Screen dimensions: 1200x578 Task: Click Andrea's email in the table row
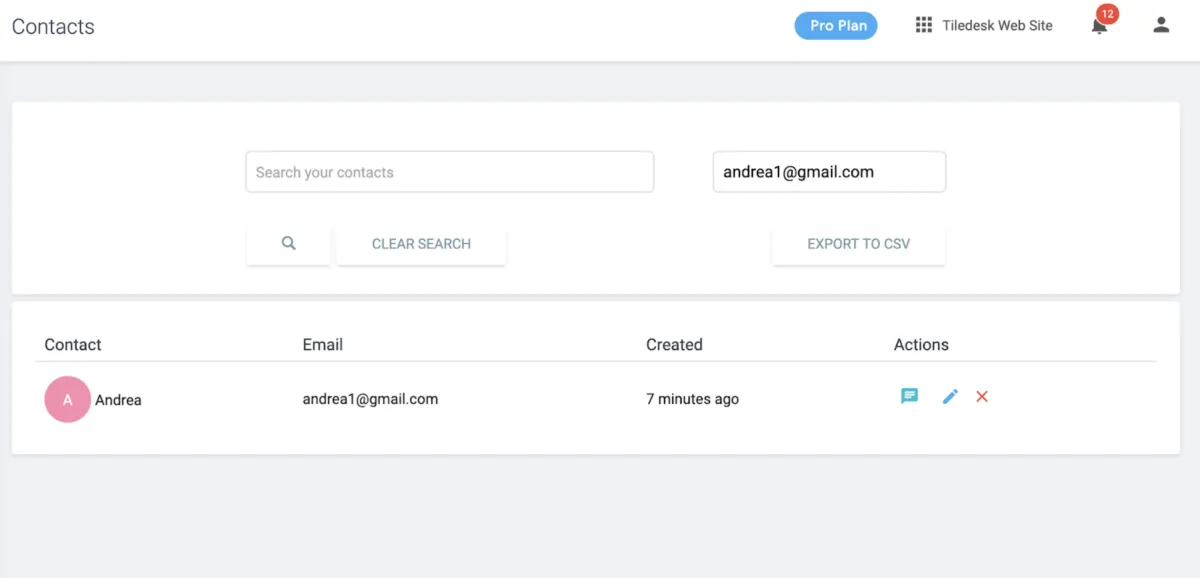370,399
